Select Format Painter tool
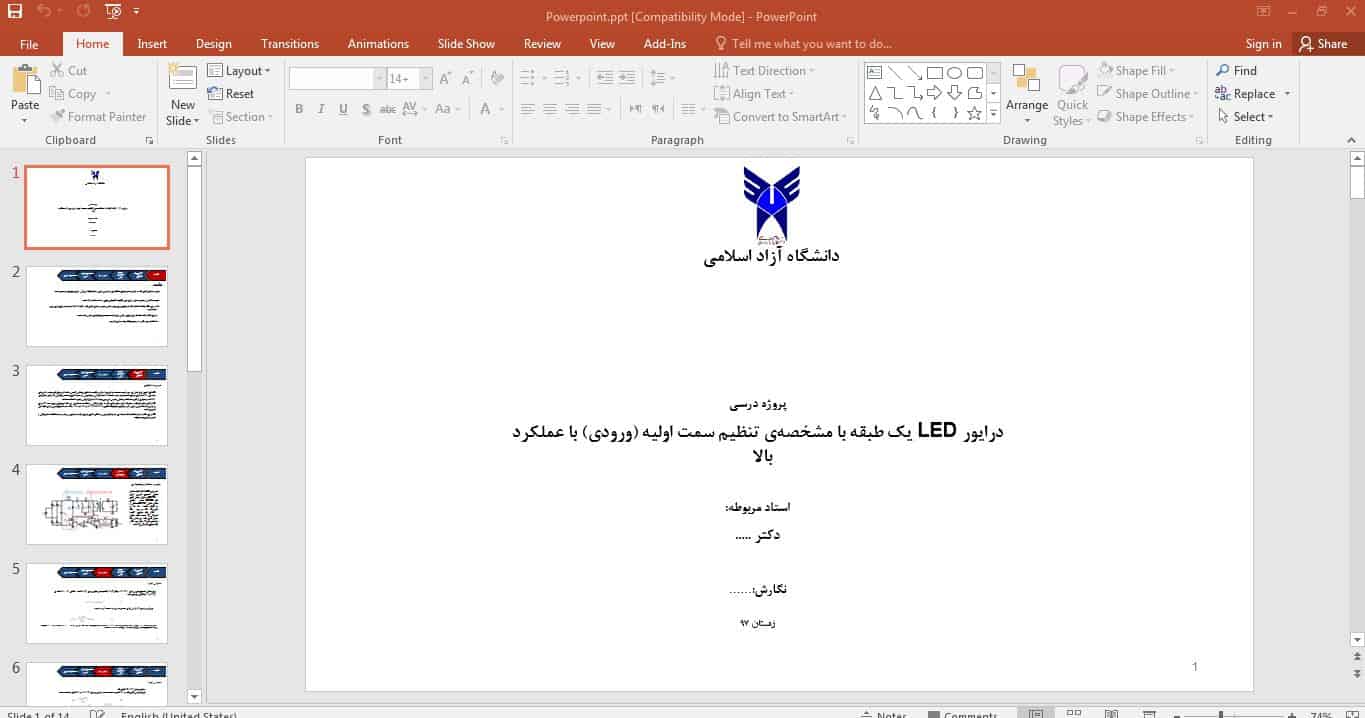 98,117
